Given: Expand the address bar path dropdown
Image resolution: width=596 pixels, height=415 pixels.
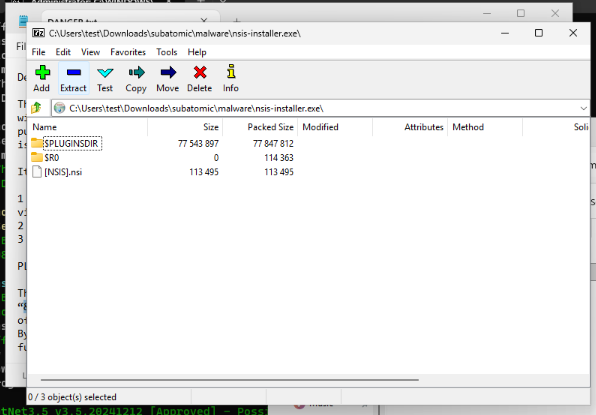Looking at the screenshot, I should tap(583, 108).
